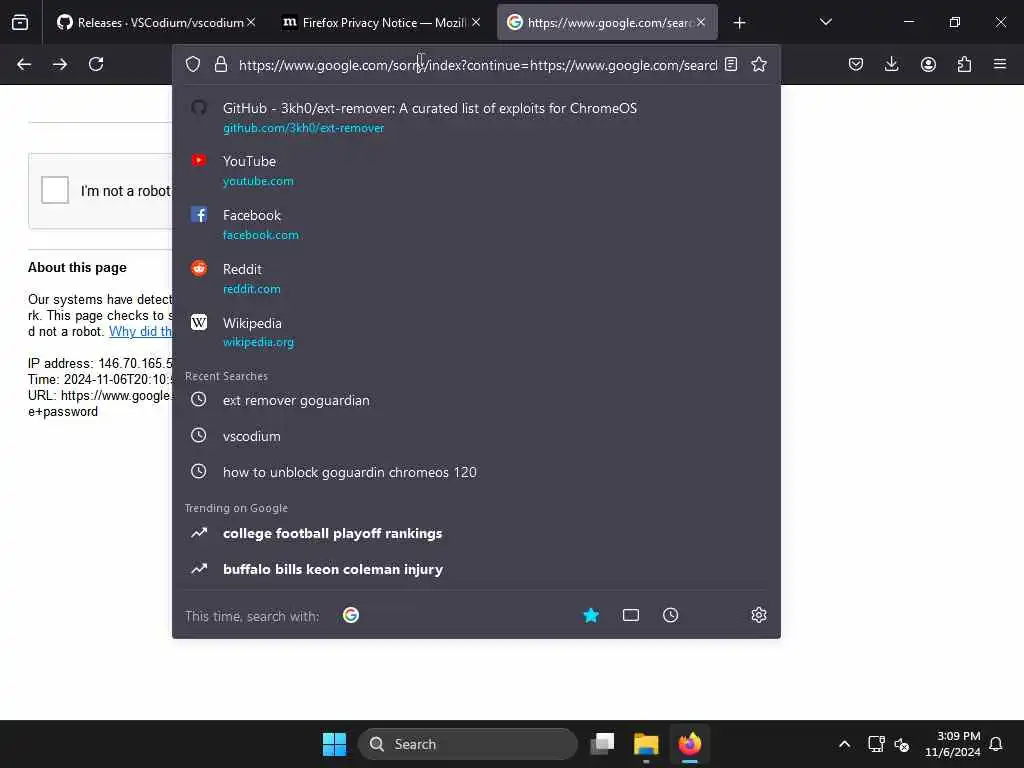Open the Reddit suggestion
1024x768 pixels.
pyautogui.click(x=476, y=278)
